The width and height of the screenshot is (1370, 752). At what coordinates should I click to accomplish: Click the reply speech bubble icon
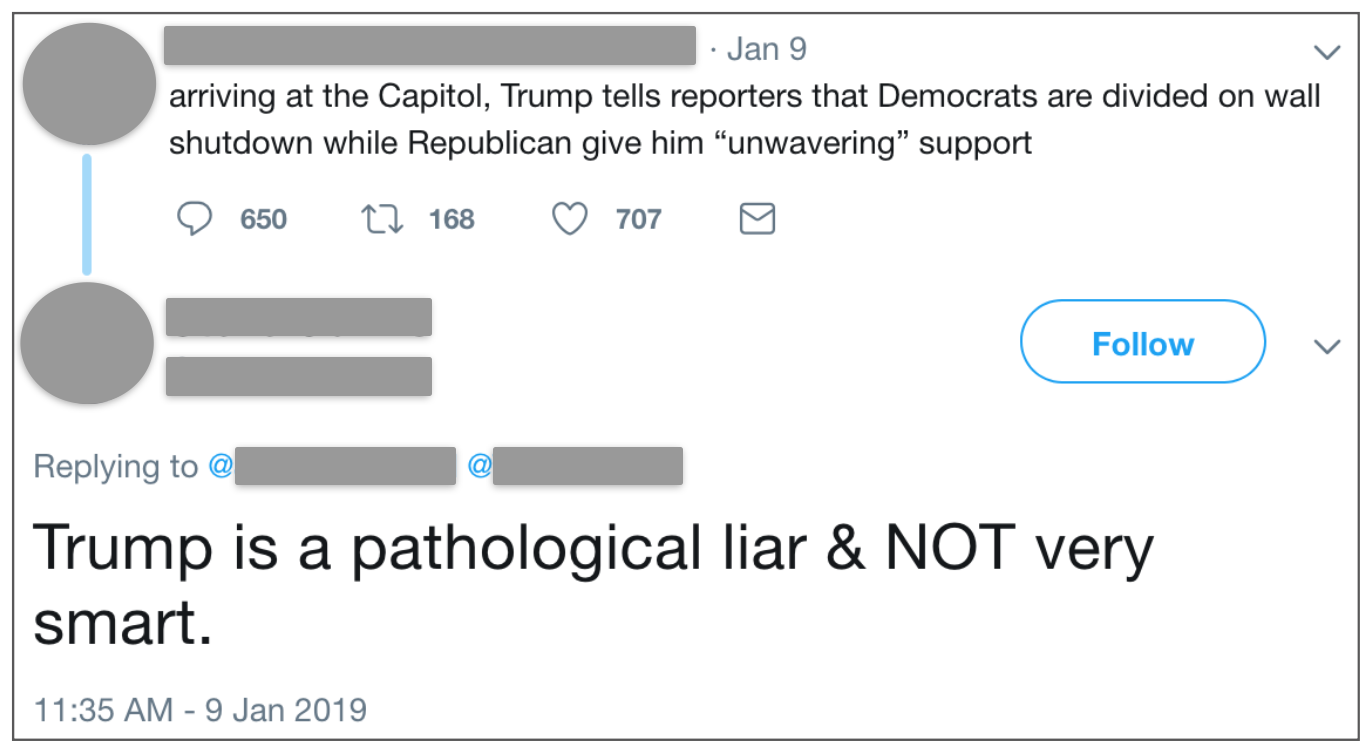pyautogui.click(x=196, y=219)
